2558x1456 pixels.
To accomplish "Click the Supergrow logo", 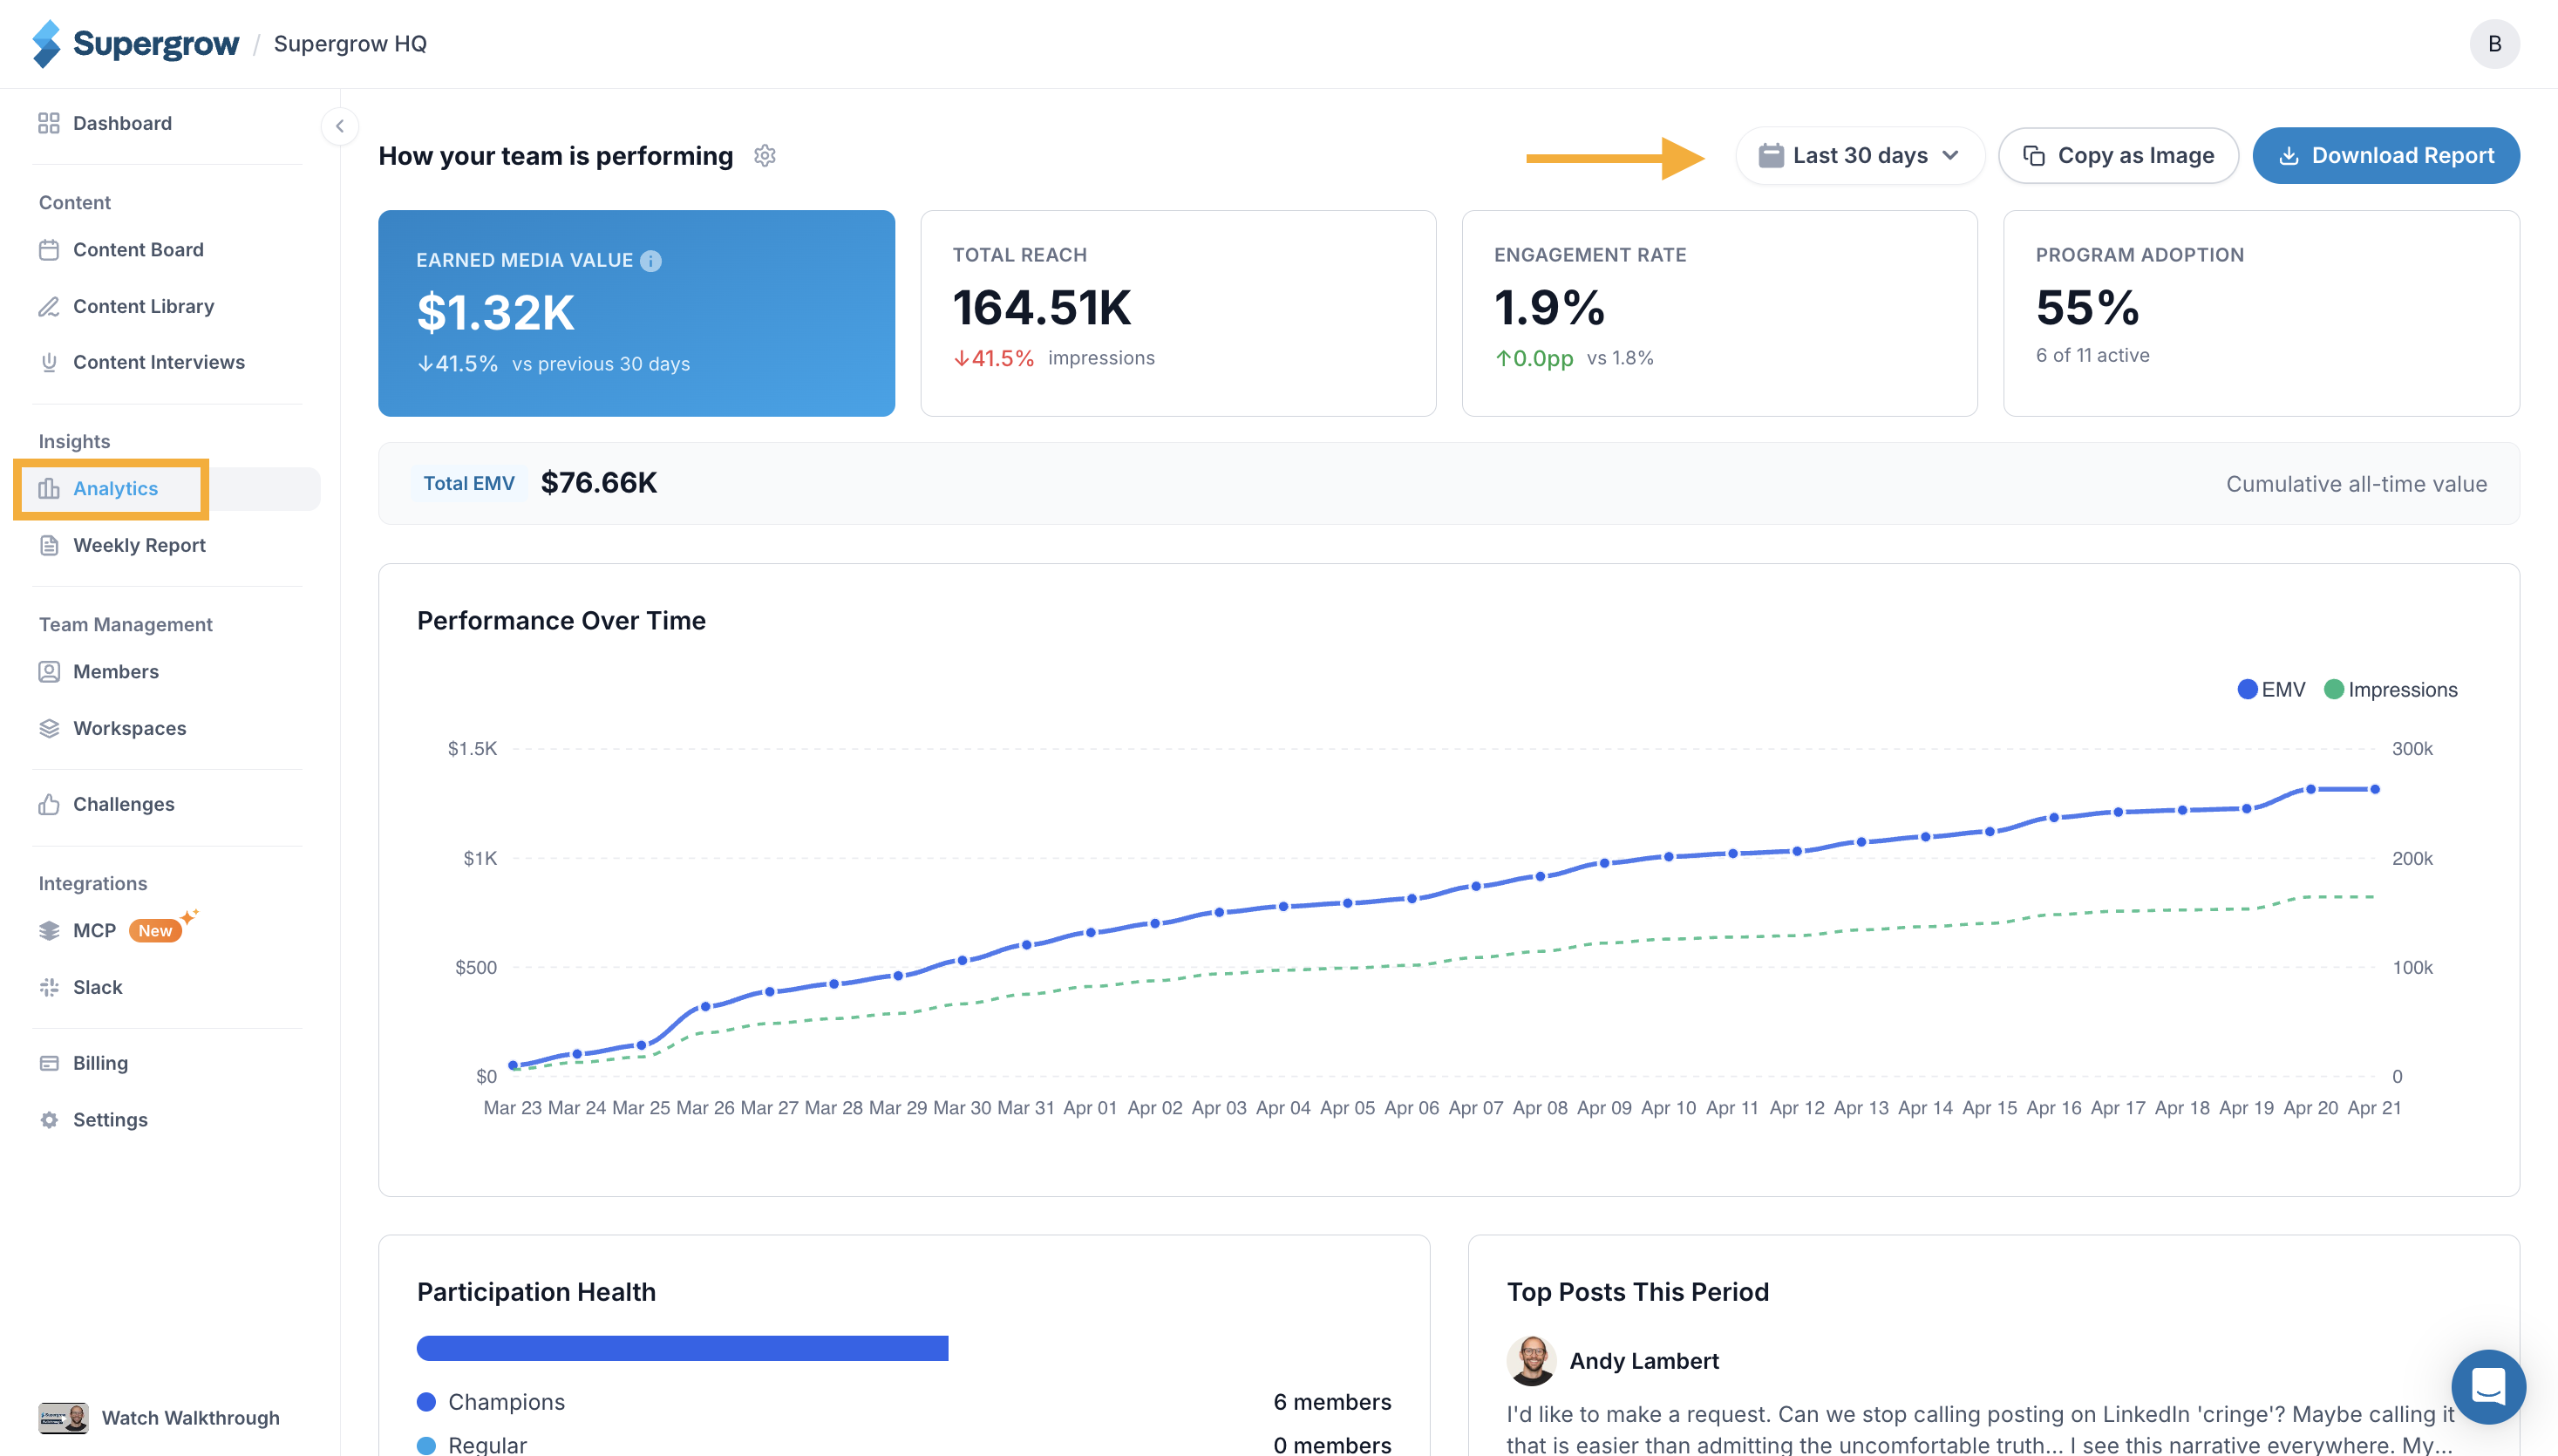I will tap(135, 44).
